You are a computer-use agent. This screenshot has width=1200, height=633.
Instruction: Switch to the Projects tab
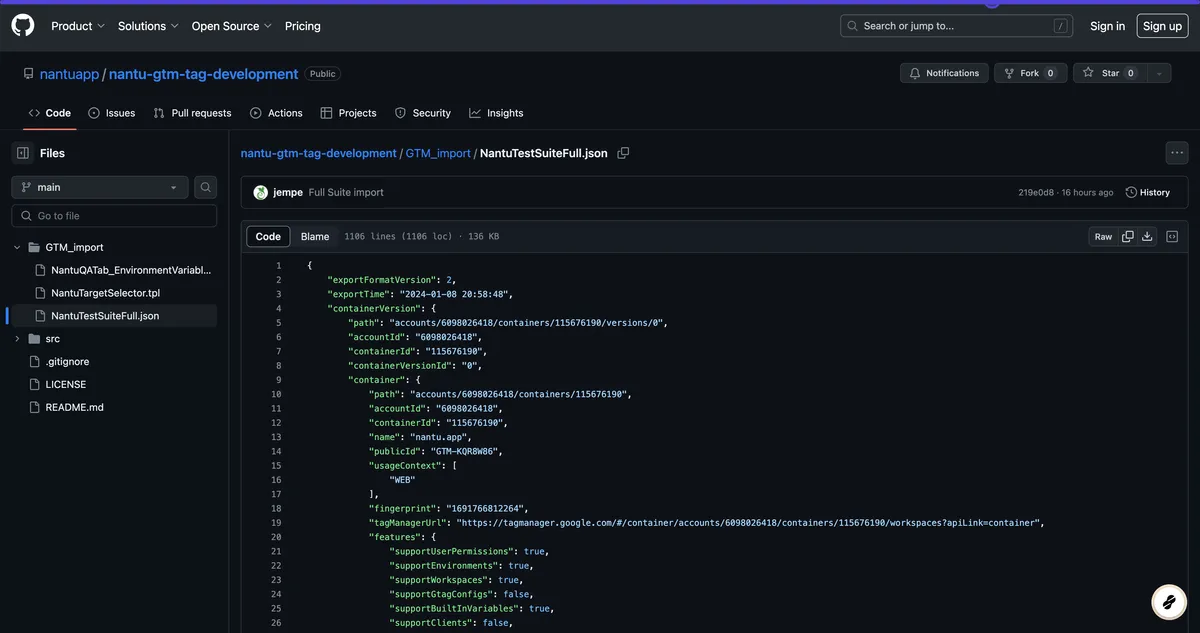coord(348,113)
